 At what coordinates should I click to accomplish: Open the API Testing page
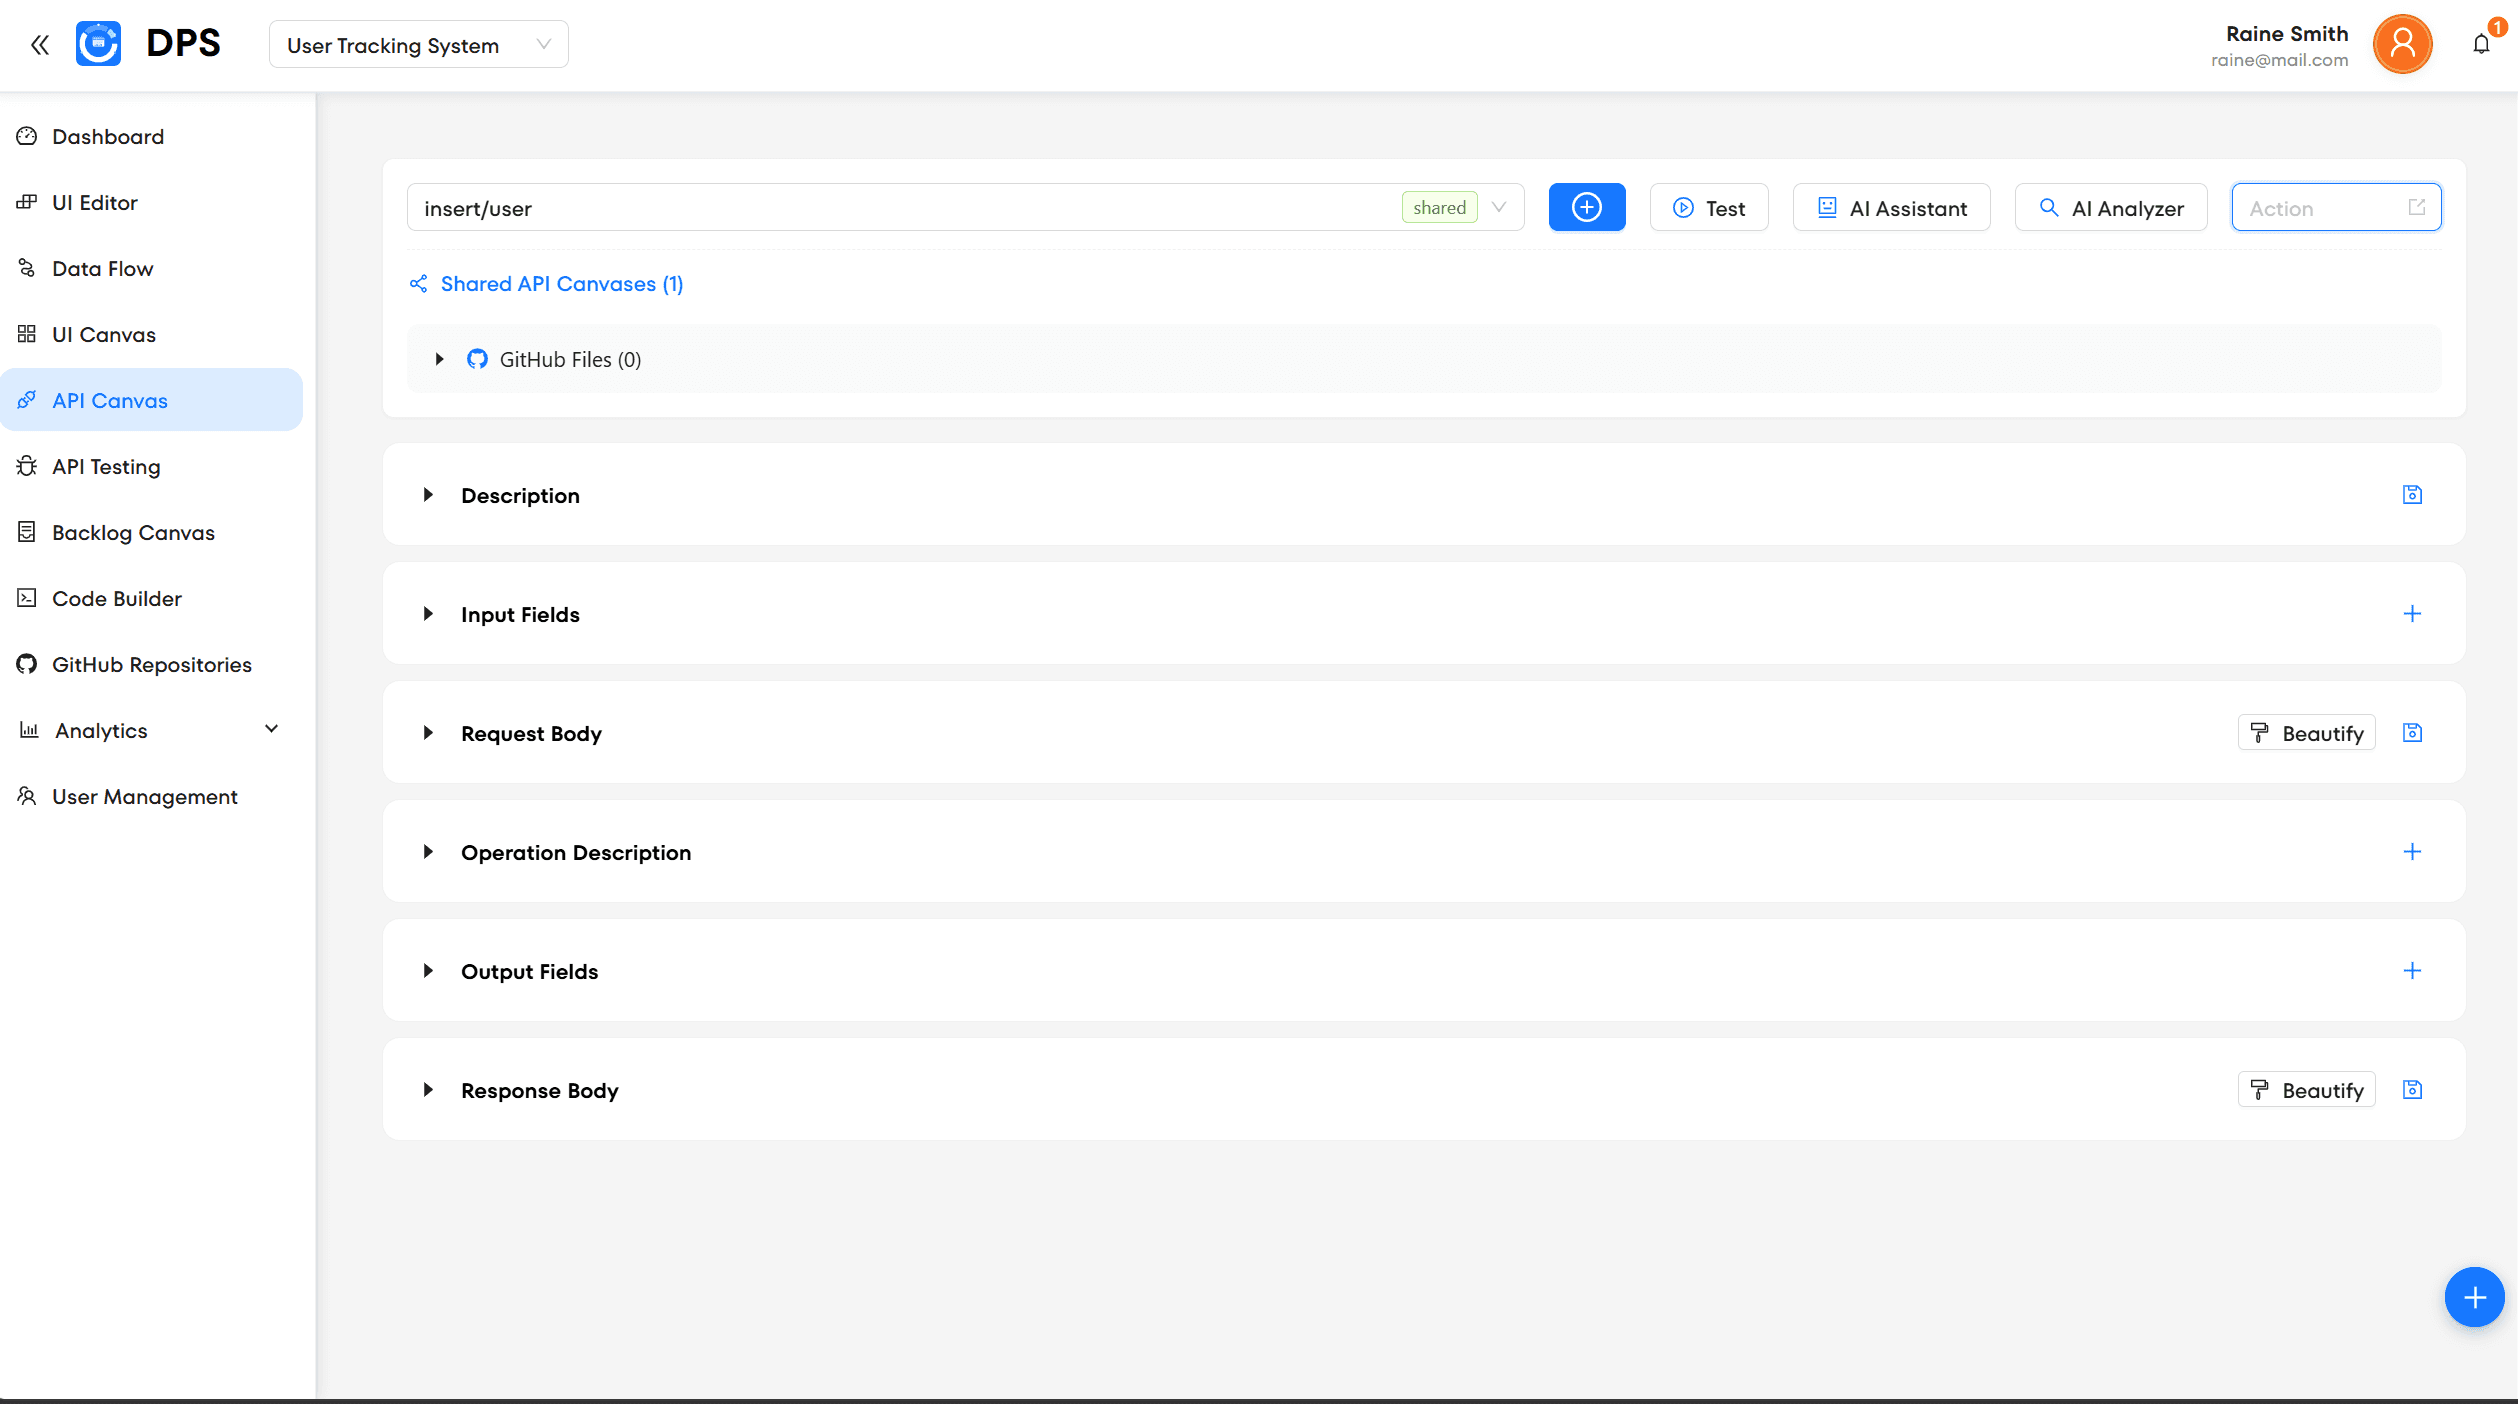click(x=106, y=466)
